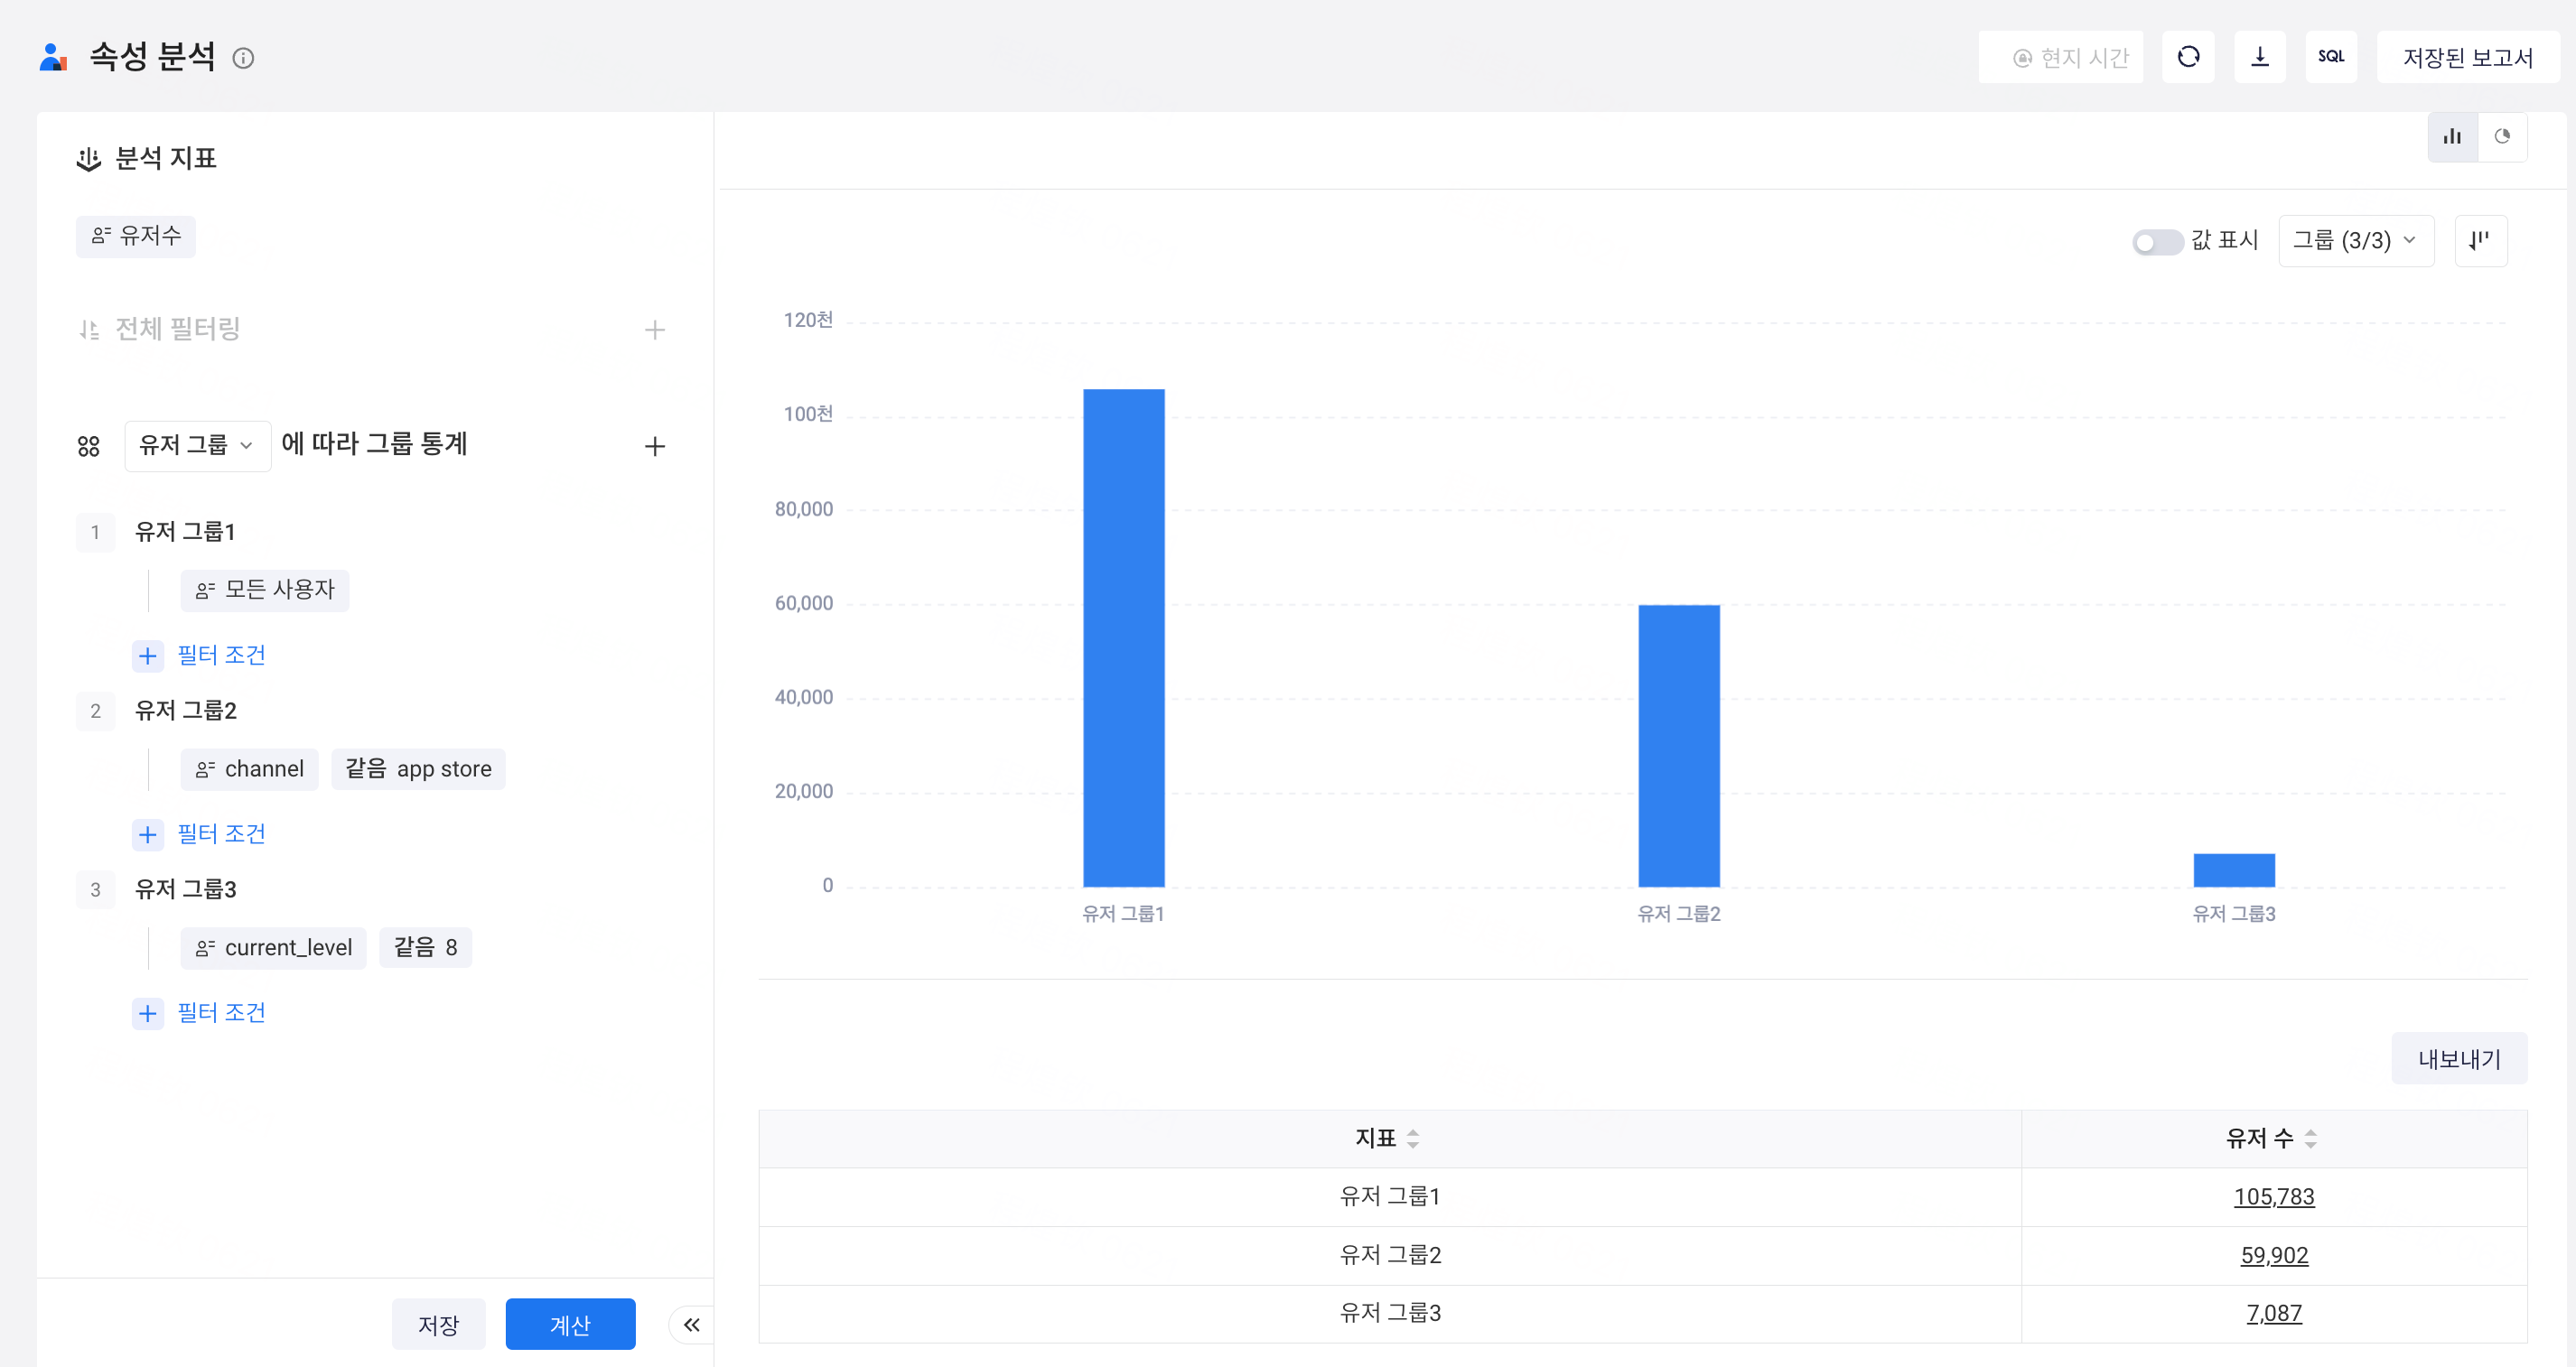Open the 7,087 user count link
Screen dimensions: 2576x1367
(x=2274, y=1314)
